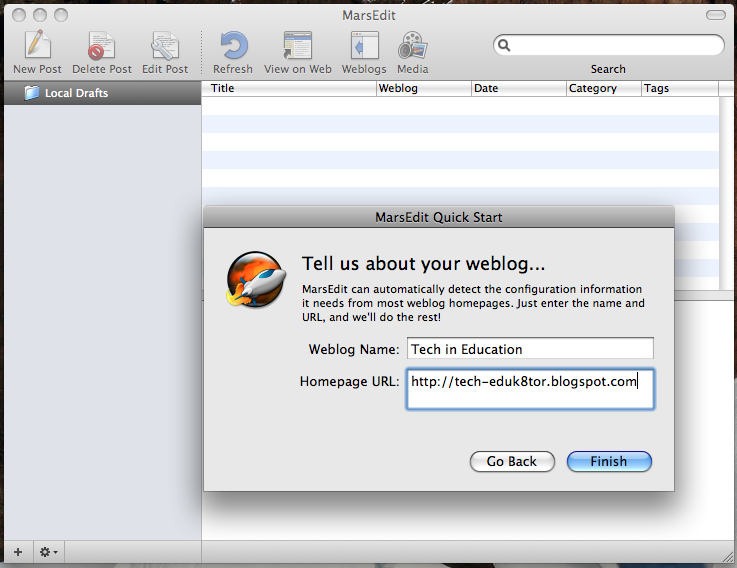Click the minimize window button
737x568 pixels.
pyautogui.click(x=40, y=16)
